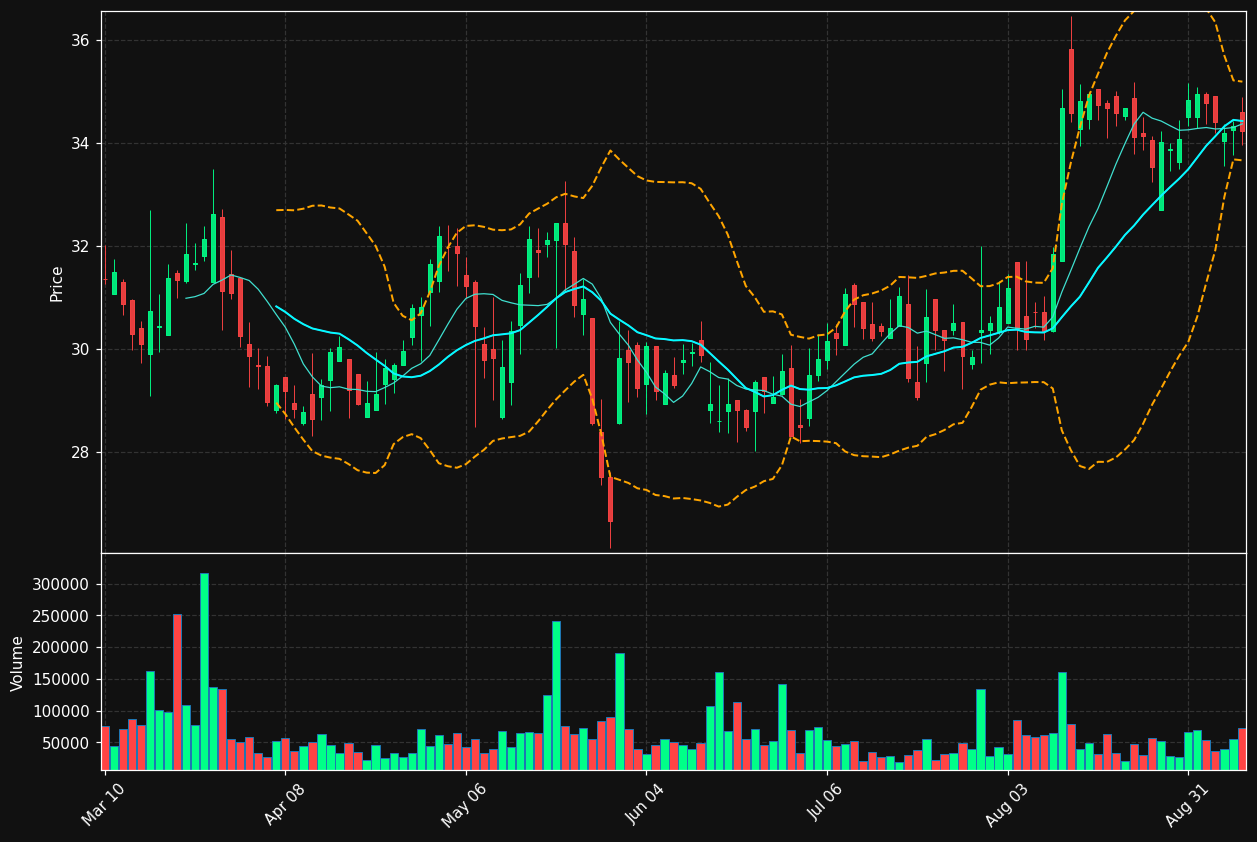Click the 28 price axis label
The height and width of the screenshot is (842, 1257).
pyautogui.click(x=80, y=453)
